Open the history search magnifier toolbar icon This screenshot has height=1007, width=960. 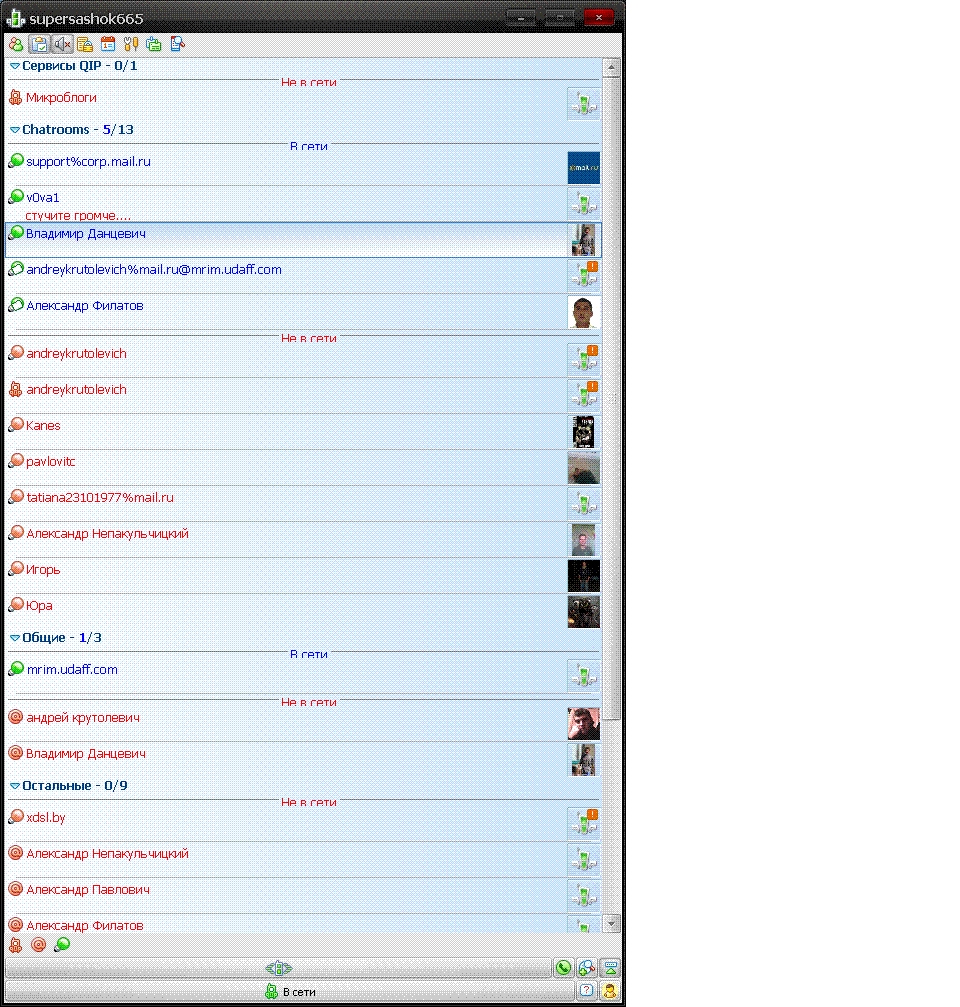point(177,44)
